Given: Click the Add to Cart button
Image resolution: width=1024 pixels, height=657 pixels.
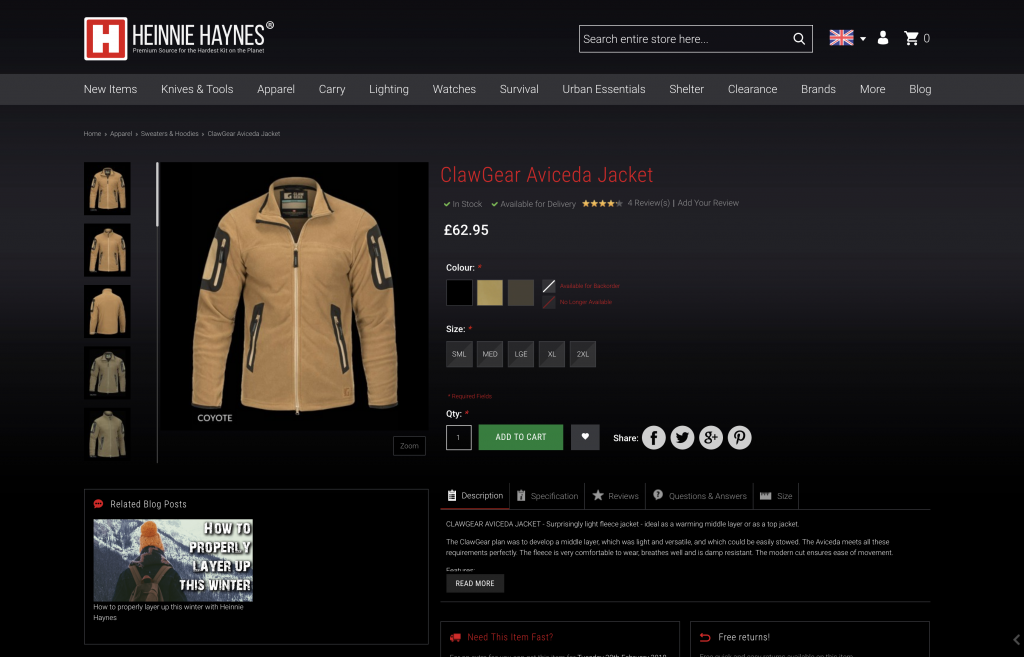Looking at the screenshot, I should [520, 437].
